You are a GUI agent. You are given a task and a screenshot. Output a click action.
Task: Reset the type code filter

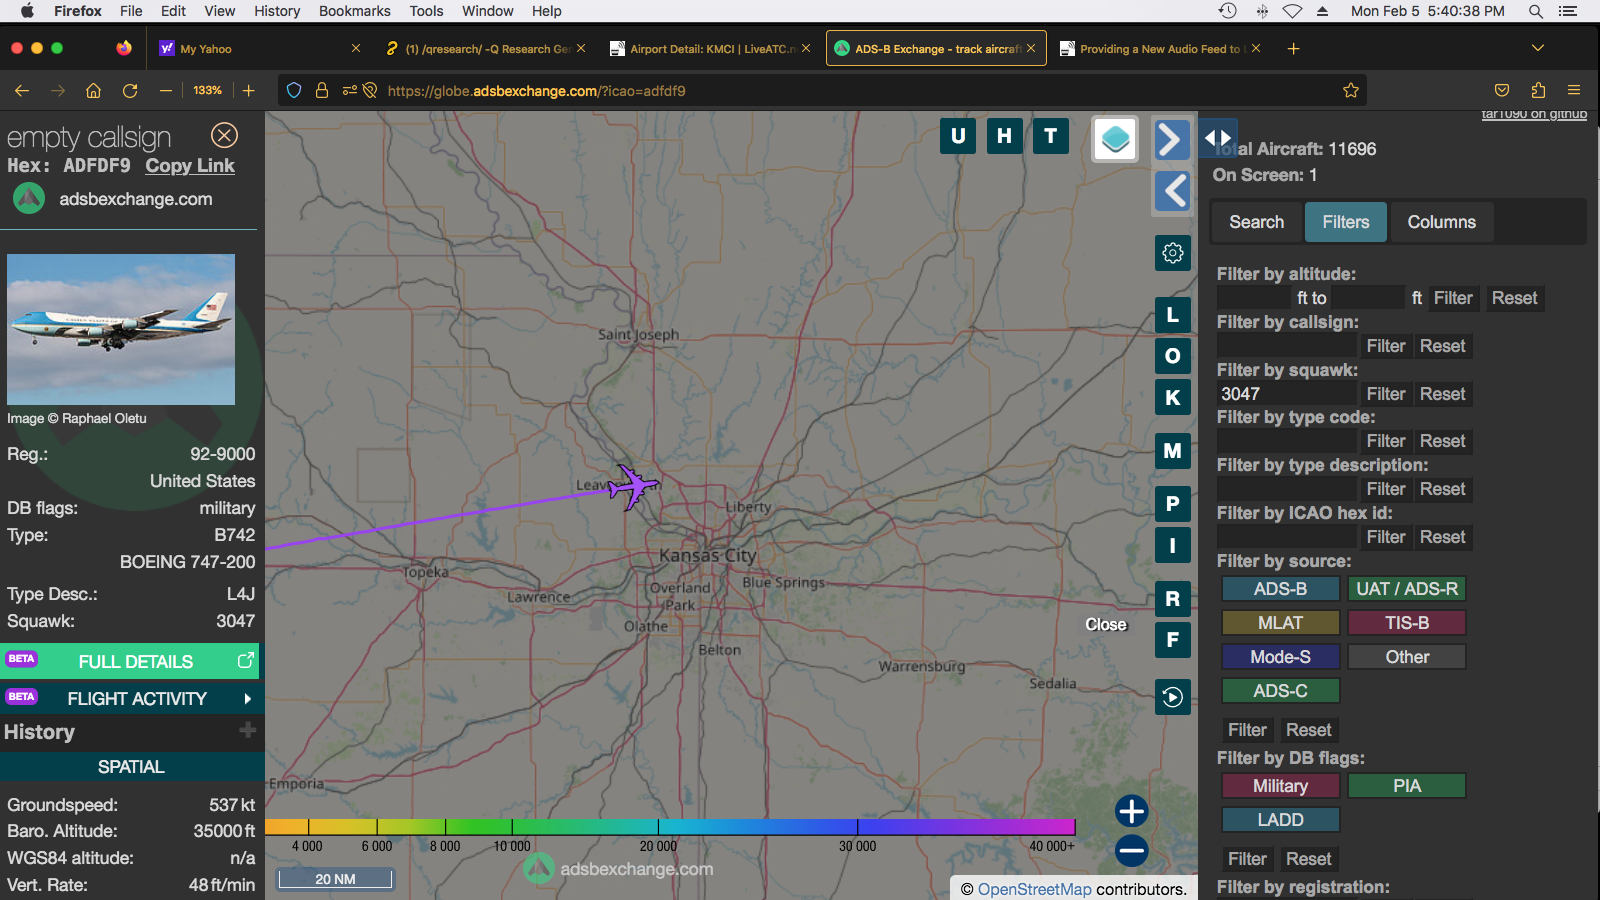(x=1442, y=441)
